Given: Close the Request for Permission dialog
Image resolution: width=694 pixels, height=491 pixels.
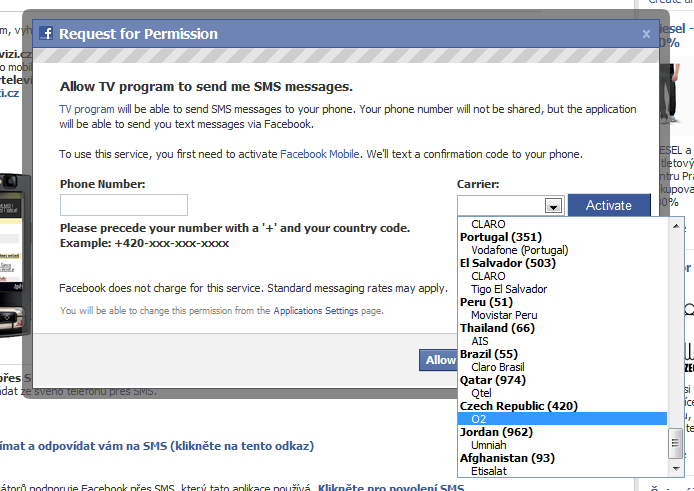Looking at the screenshot, I should 646,34.
